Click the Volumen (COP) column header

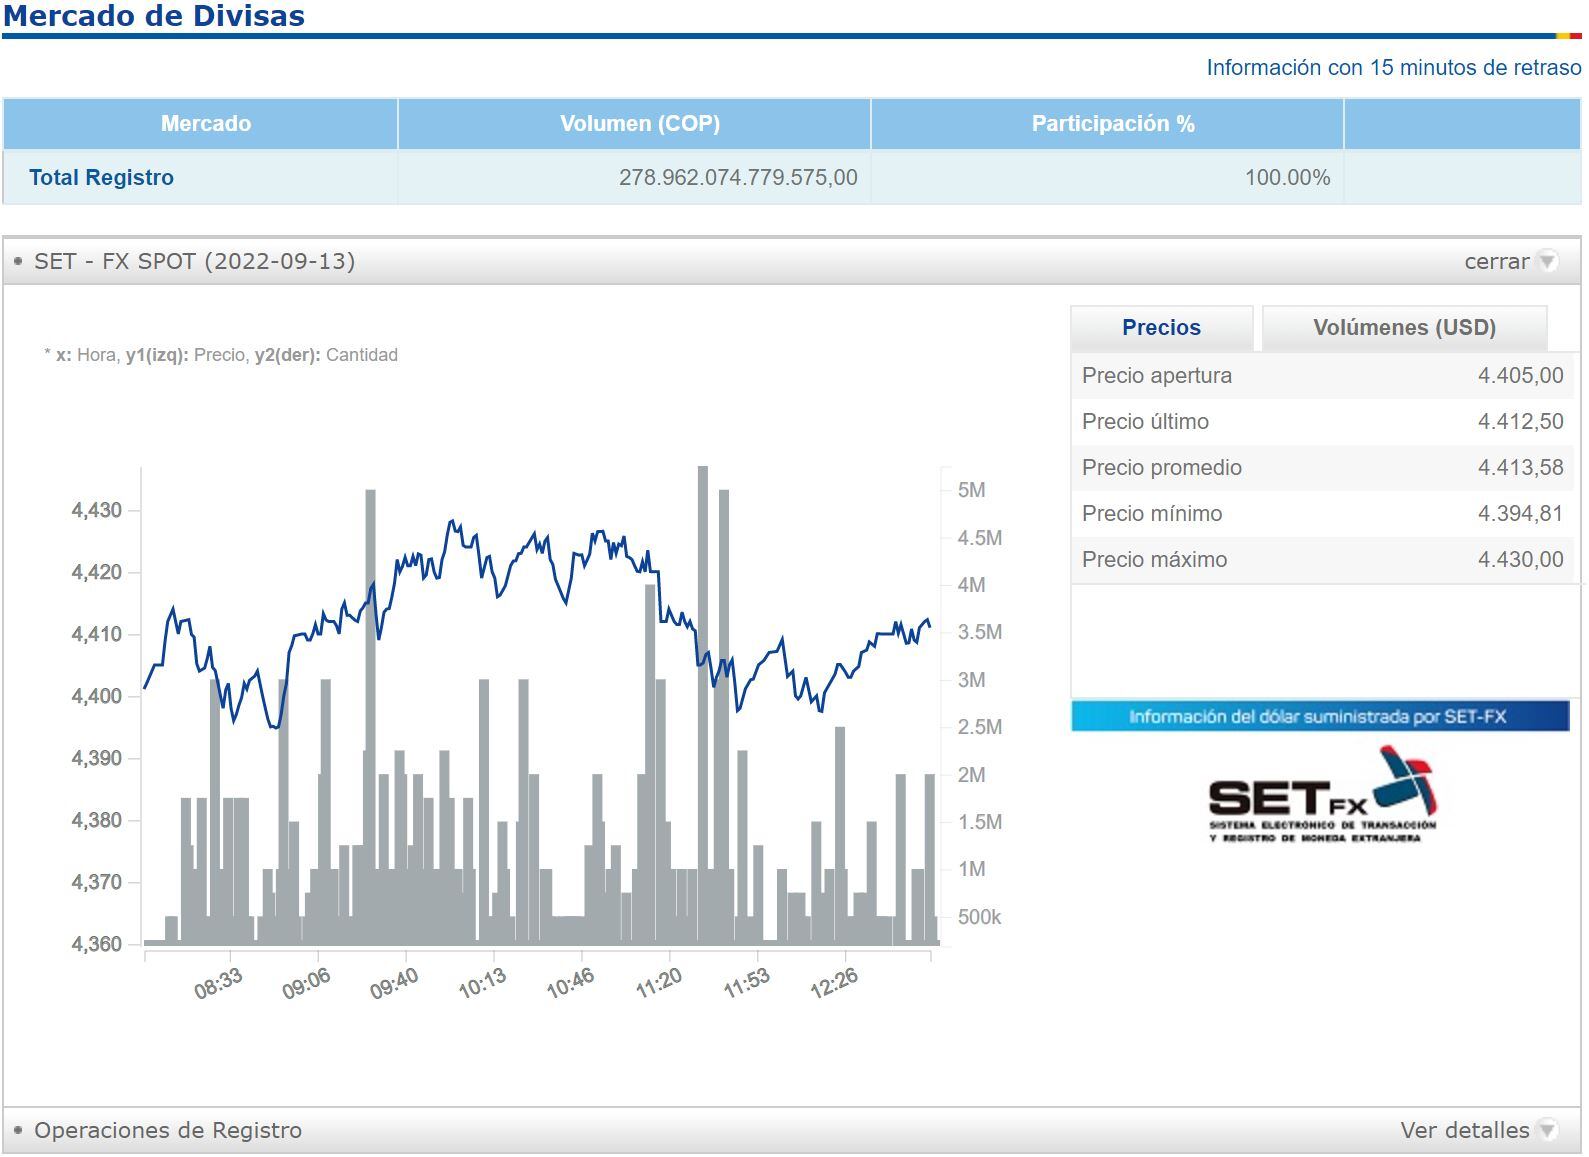click(639, 124)
